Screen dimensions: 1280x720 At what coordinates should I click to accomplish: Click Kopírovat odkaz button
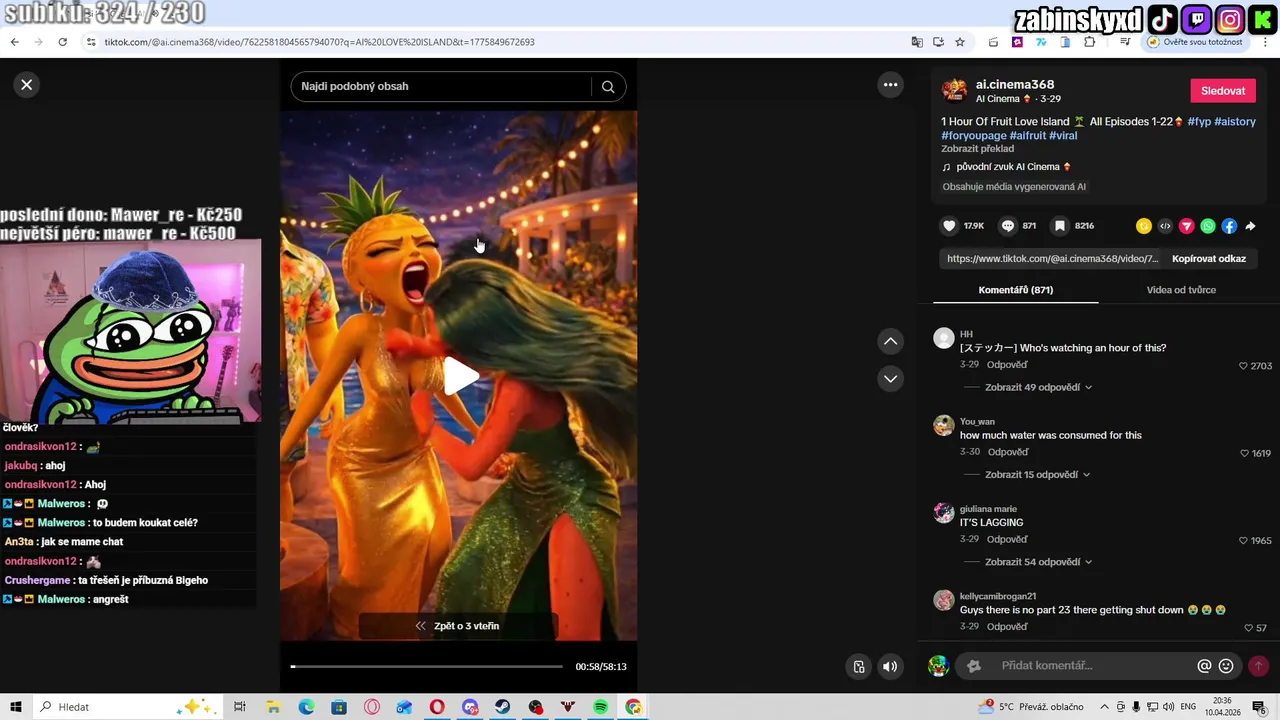coord(1209,258)
